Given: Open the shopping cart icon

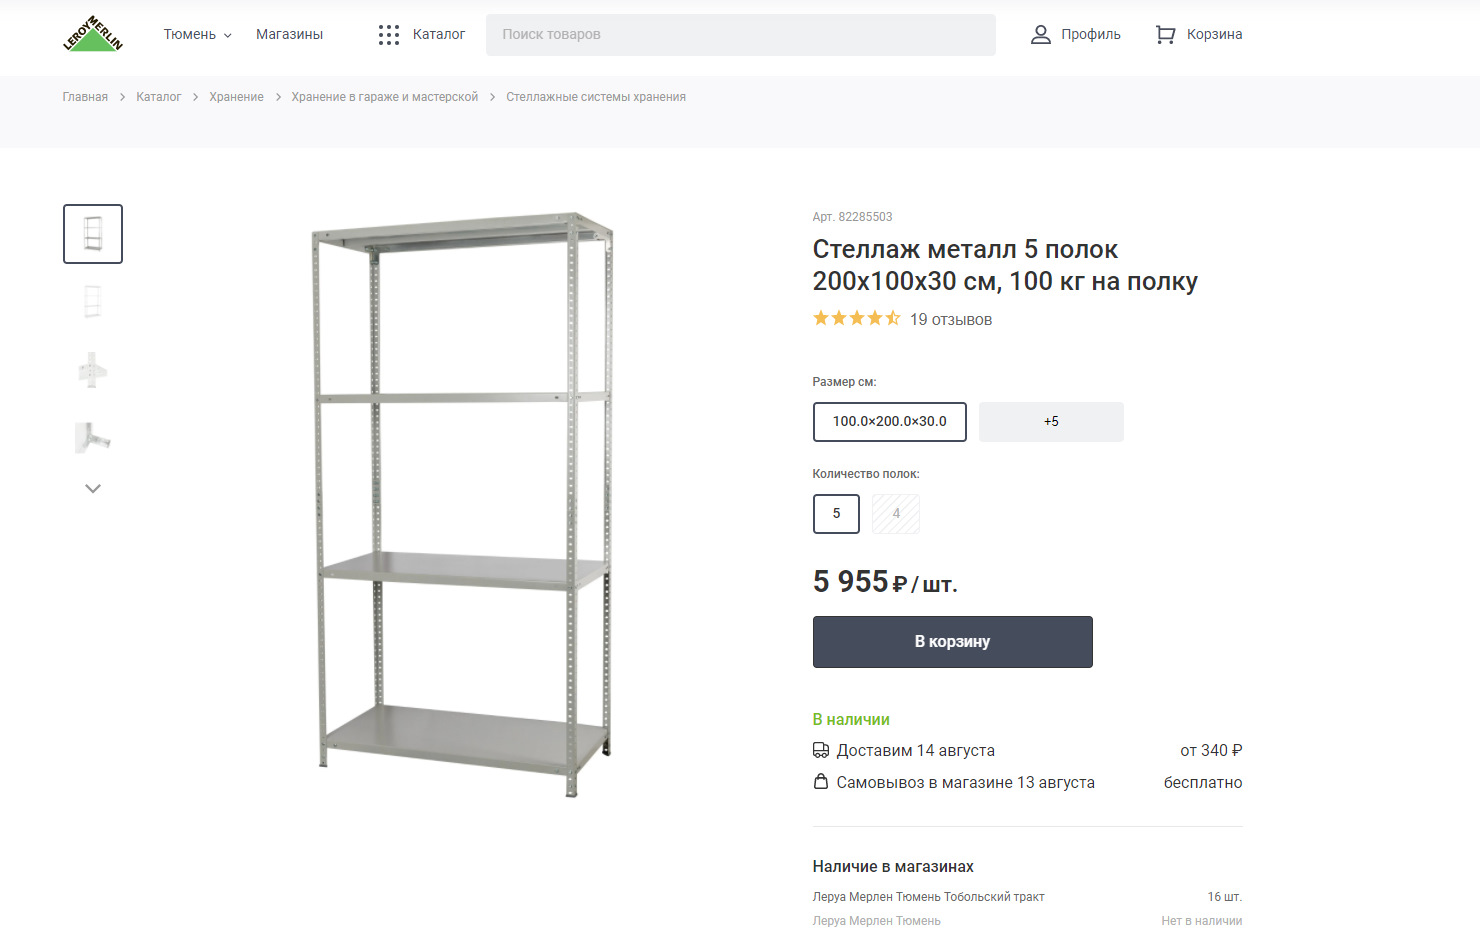Looking at the screenshot, I should 1165,35.
